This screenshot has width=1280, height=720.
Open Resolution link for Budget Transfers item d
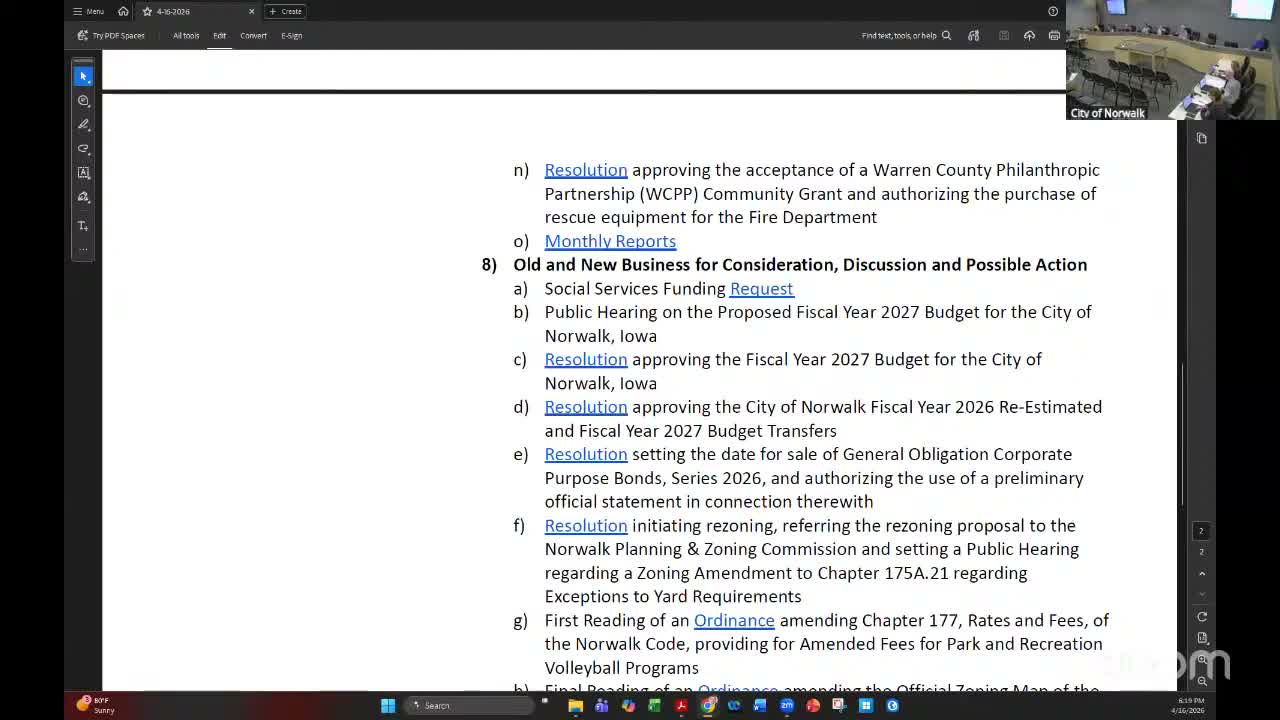[586, 407]
